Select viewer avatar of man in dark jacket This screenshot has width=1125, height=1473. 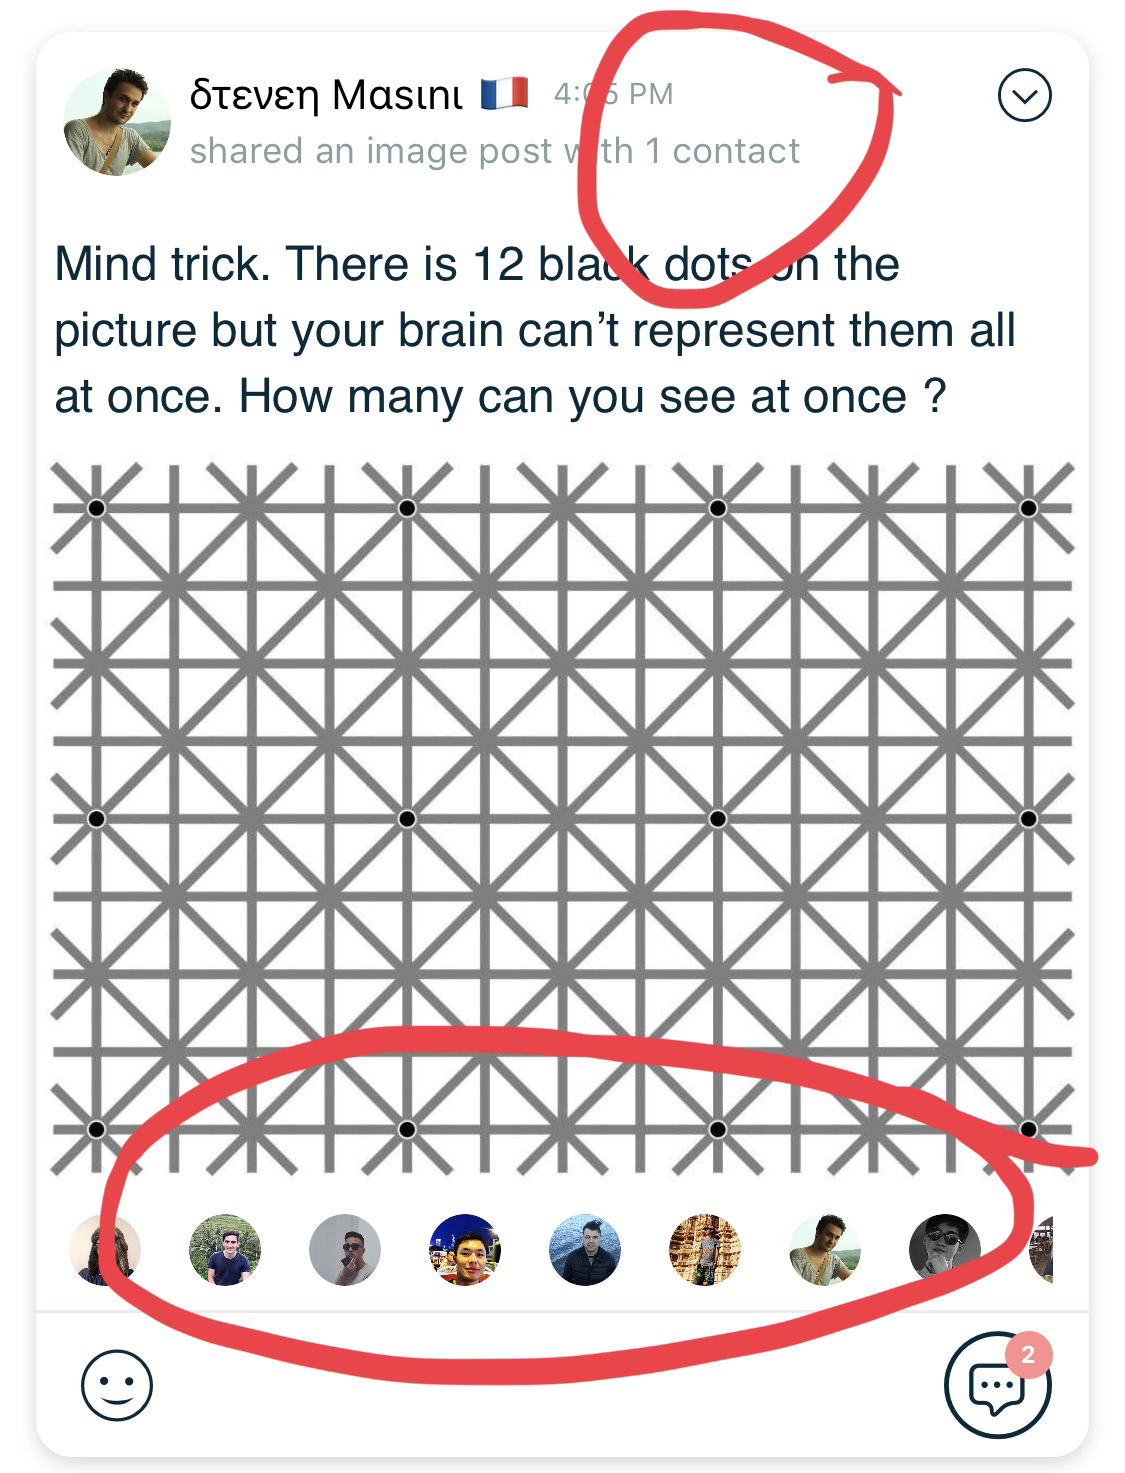(x=585, y=1250)
